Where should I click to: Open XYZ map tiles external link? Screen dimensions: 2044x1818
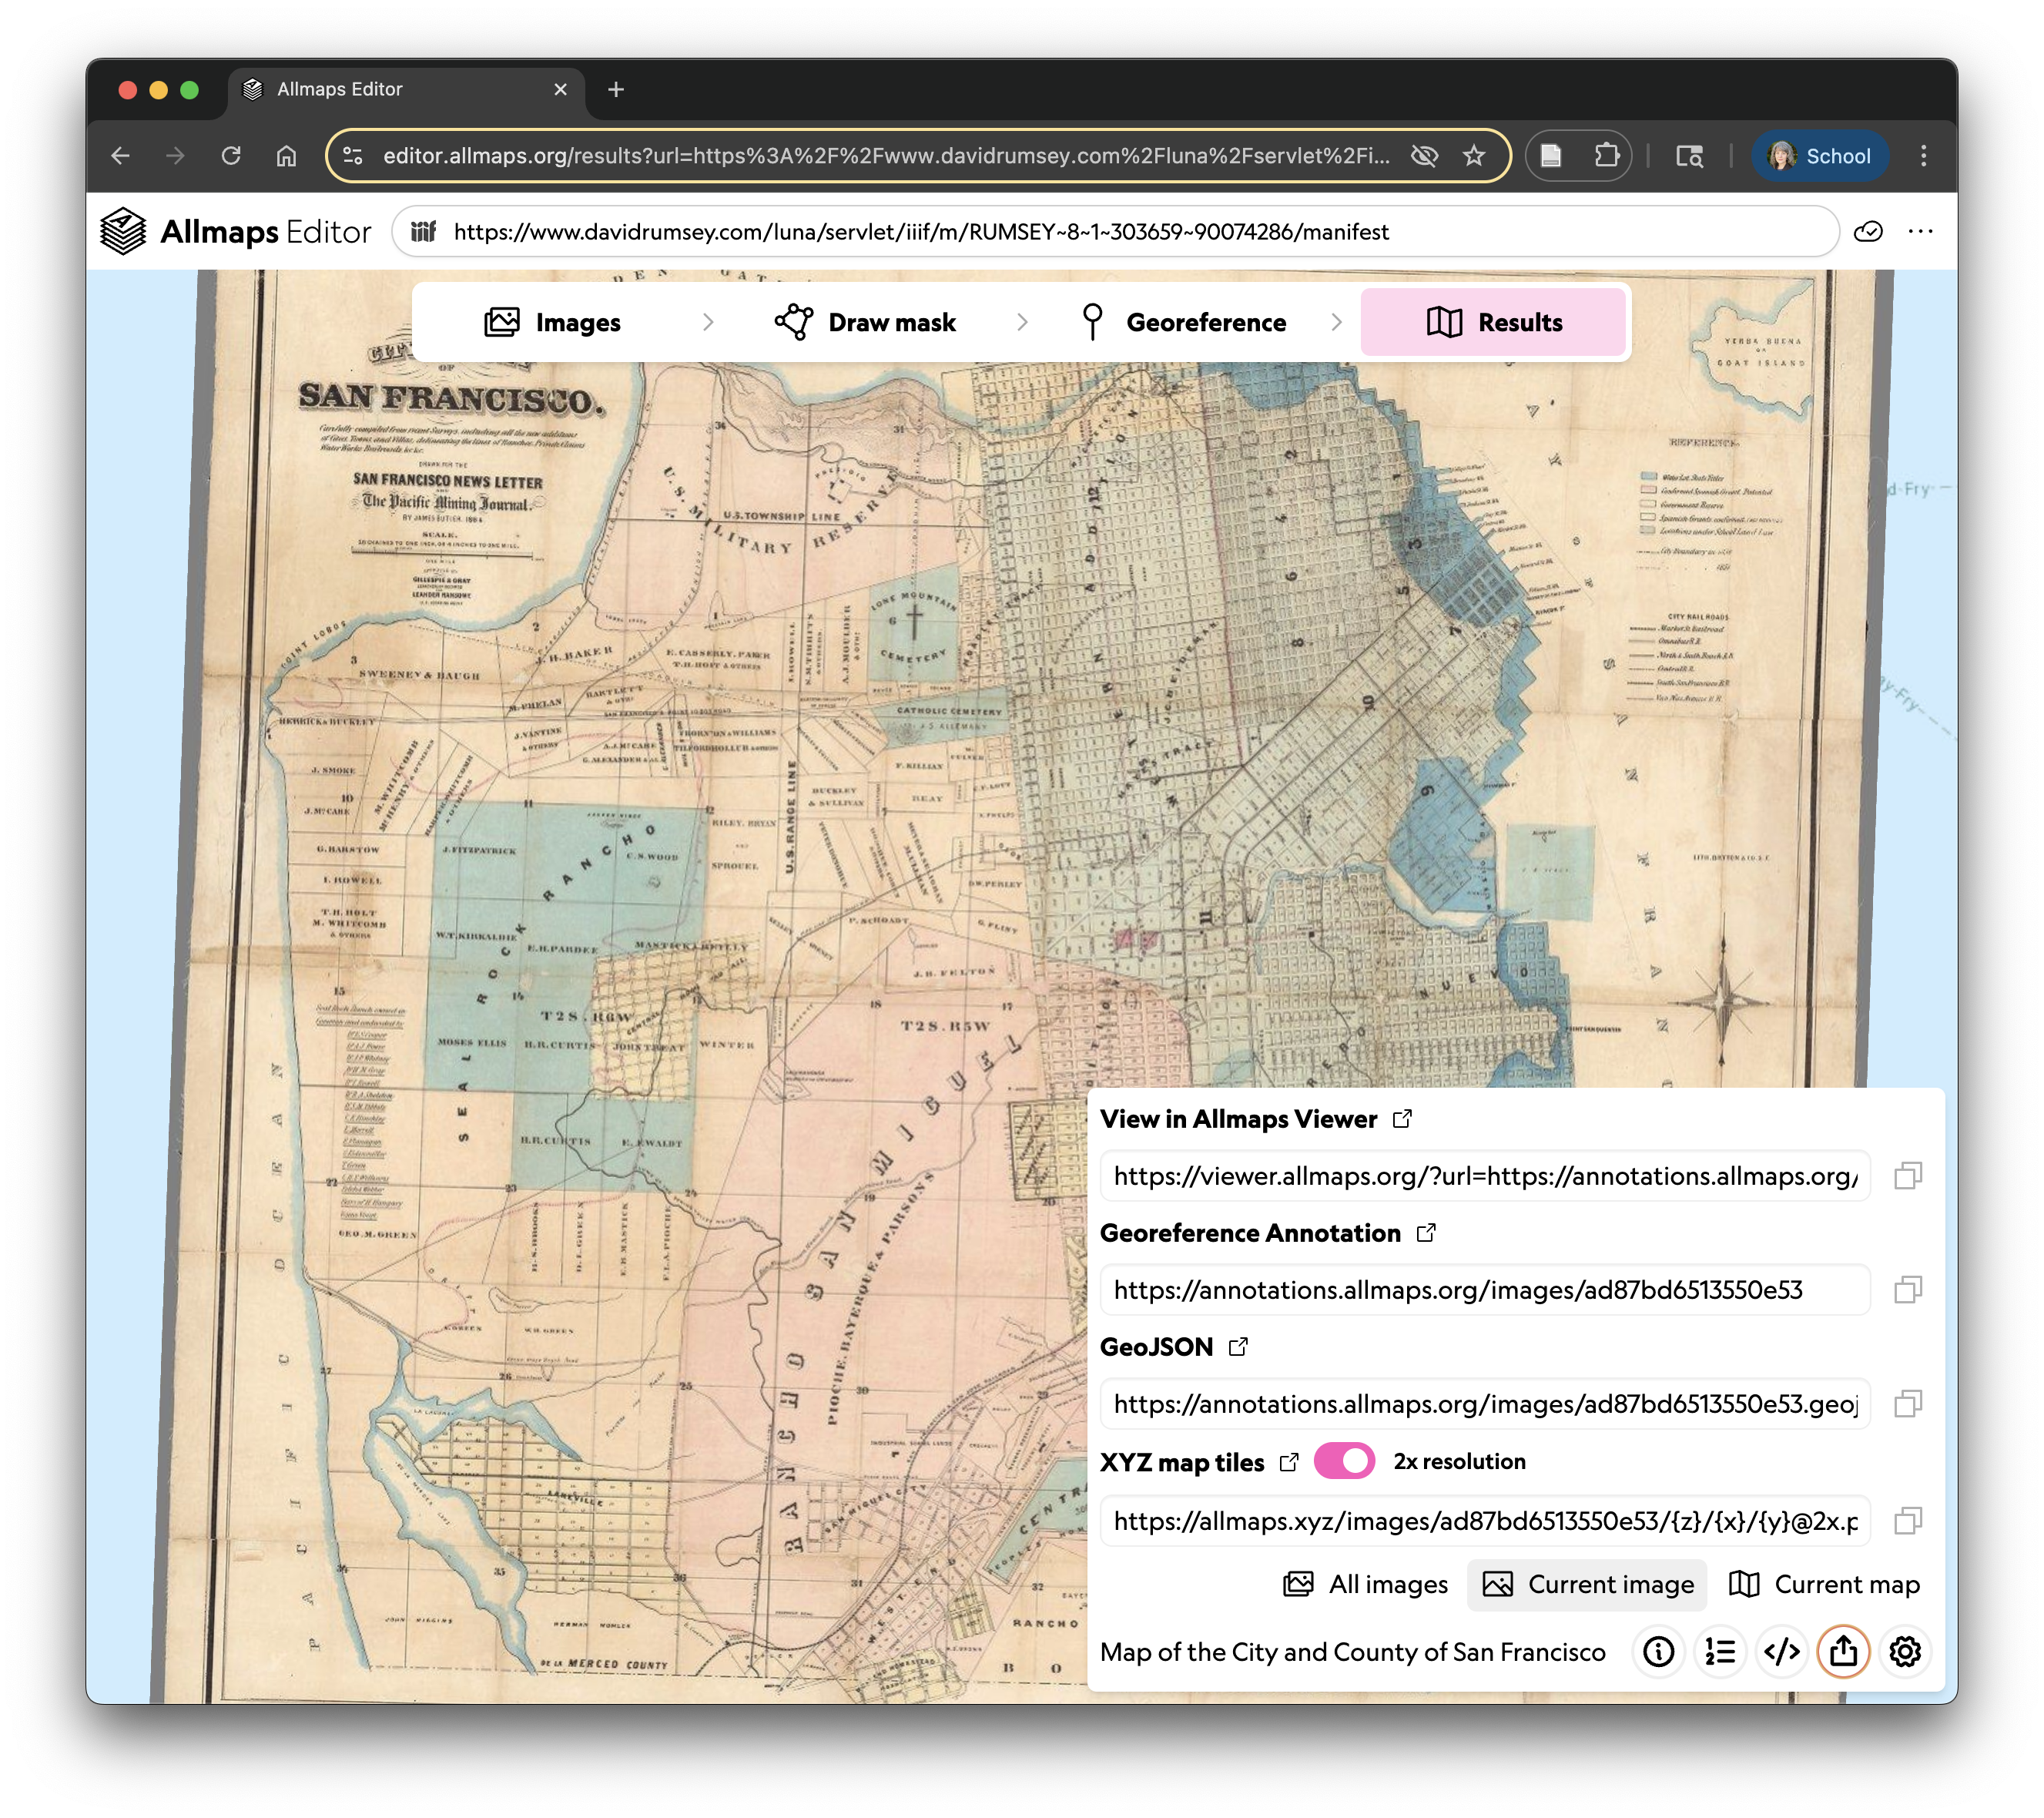tap(1289, 1462)
